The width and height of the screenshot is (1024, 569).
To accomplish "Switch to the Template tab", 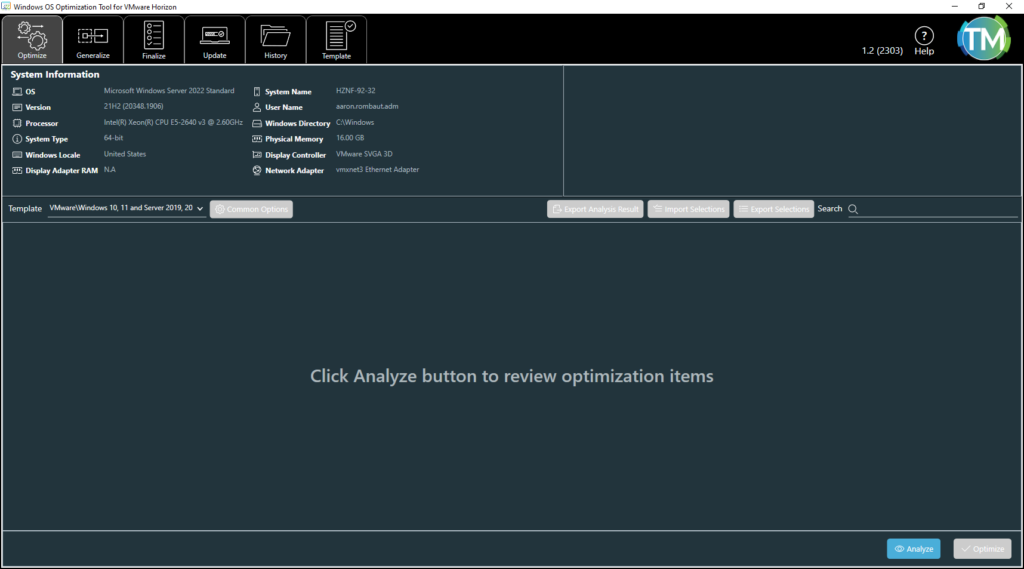I will point(336,40).
